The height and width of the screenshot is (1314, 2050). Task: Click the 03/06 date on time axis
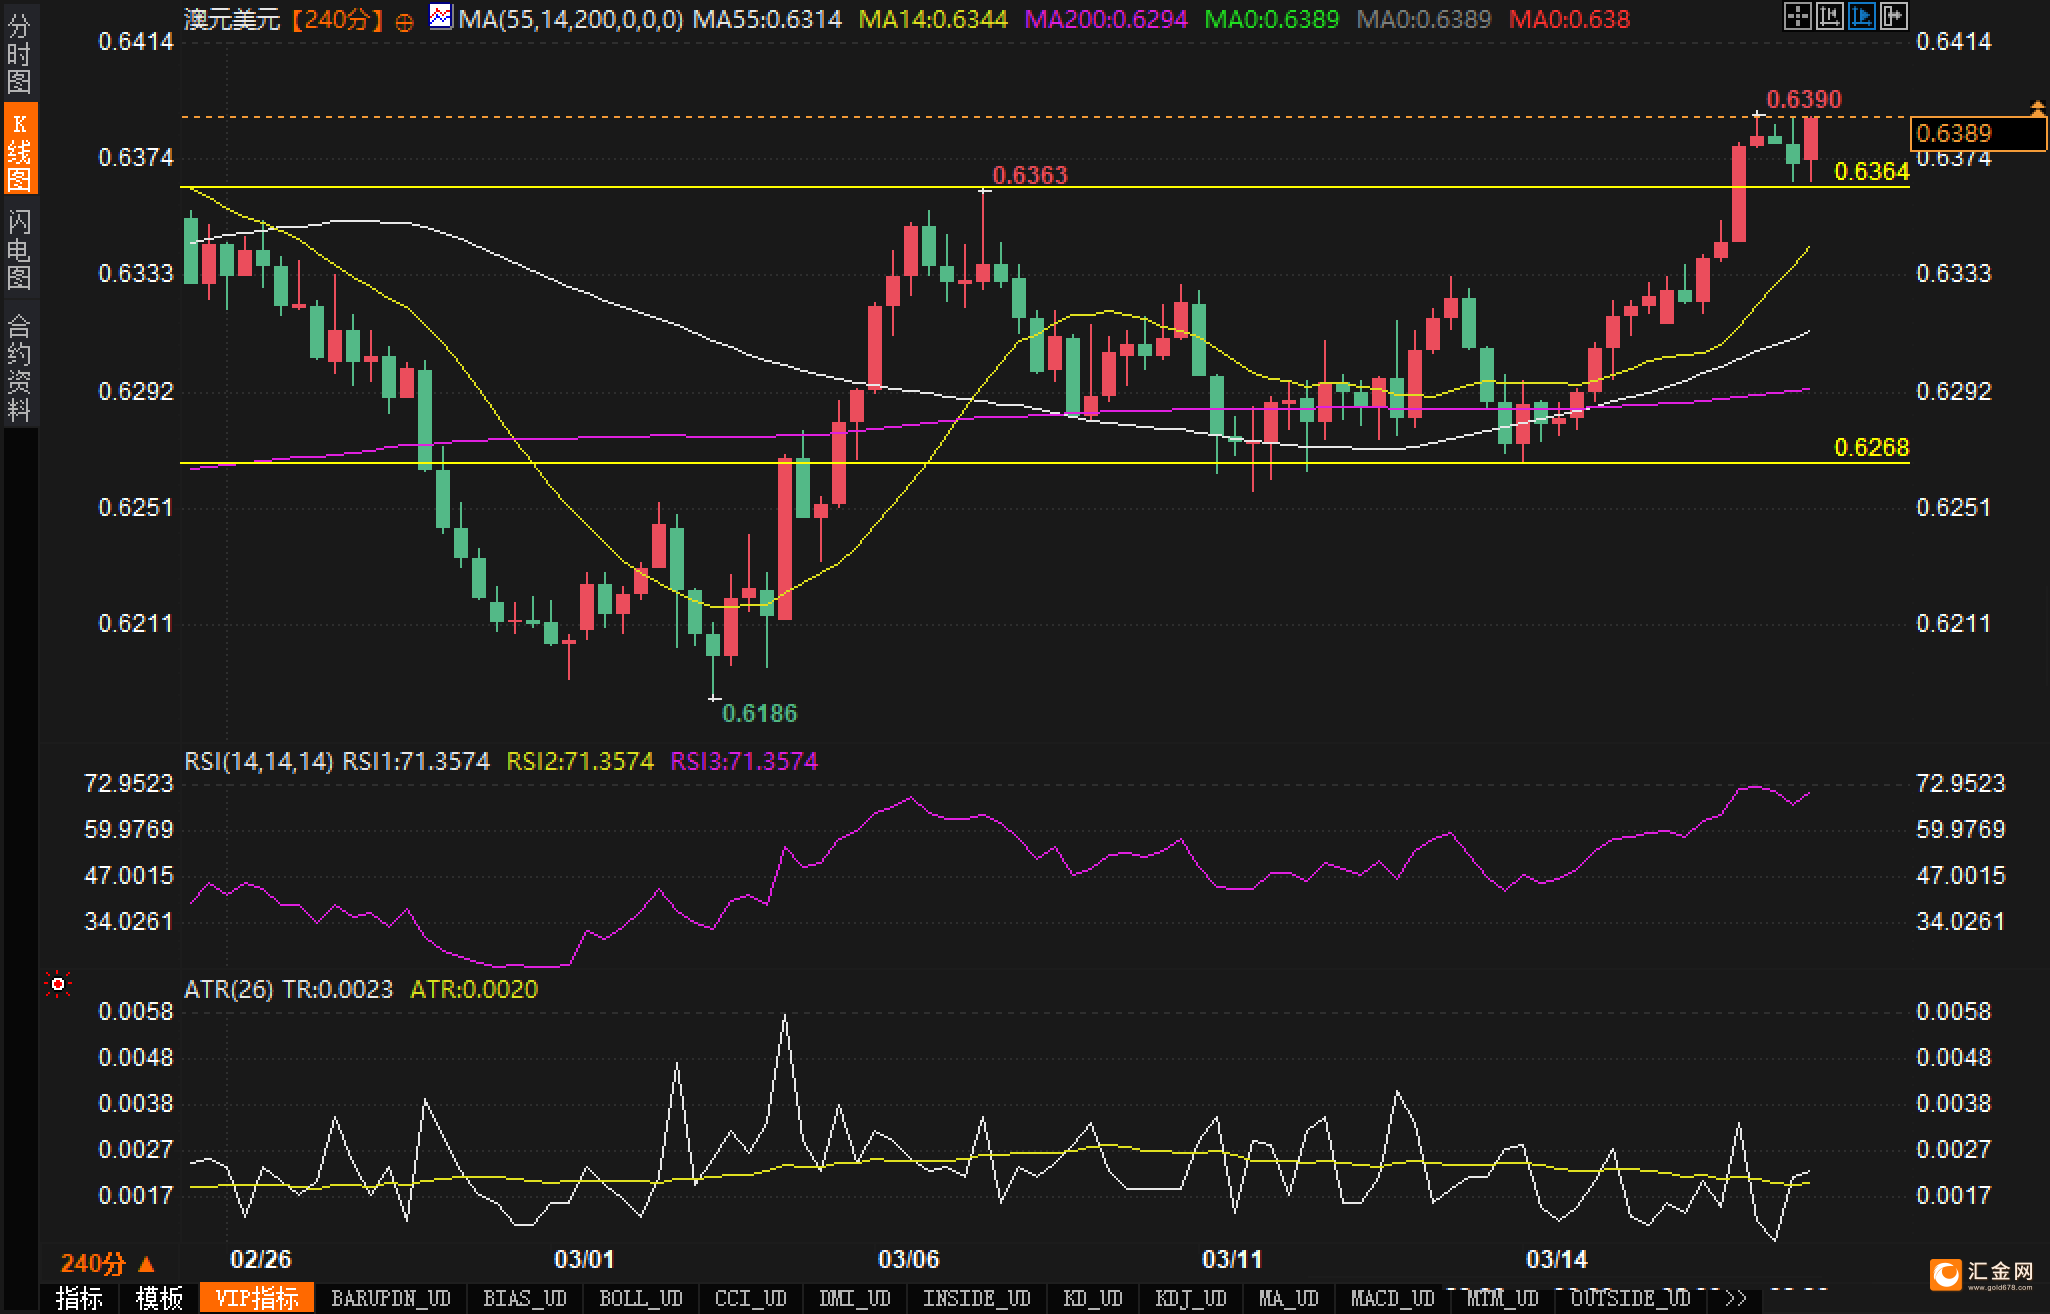(x=908, y=1259)
